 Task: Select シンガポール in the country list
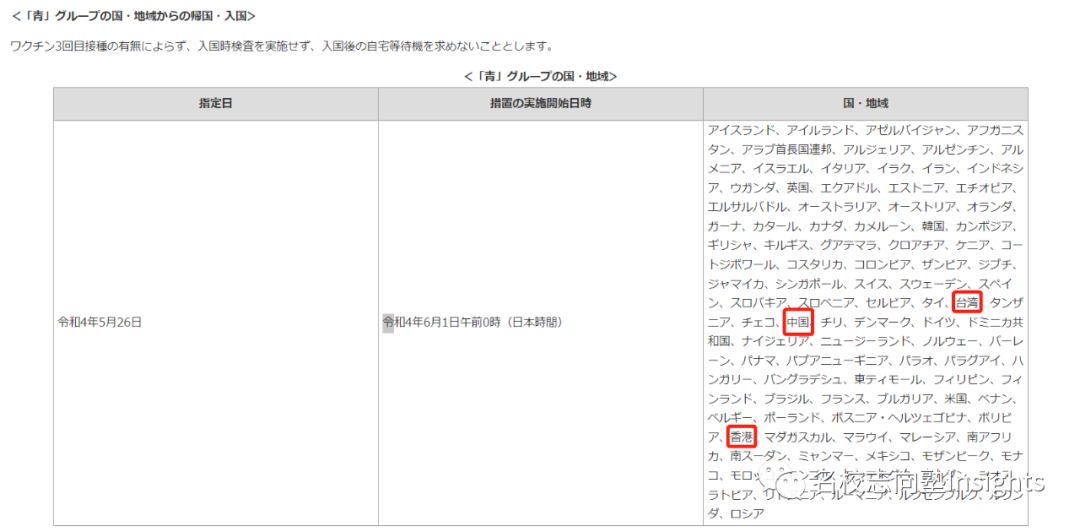coord(809,284)
